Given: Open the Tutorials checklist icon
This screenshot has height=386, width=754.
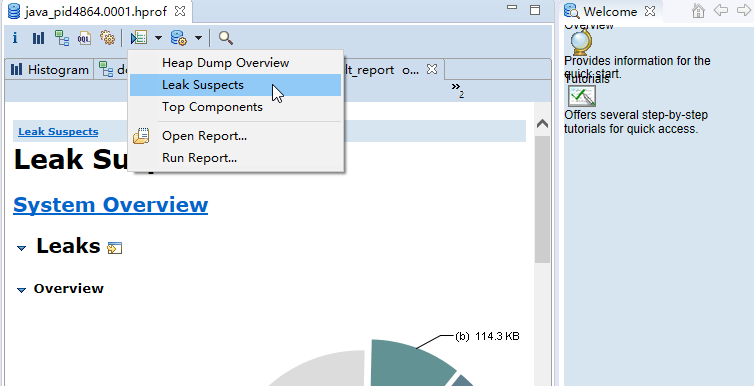Looking at the screenshot, I should coord(582,97).
